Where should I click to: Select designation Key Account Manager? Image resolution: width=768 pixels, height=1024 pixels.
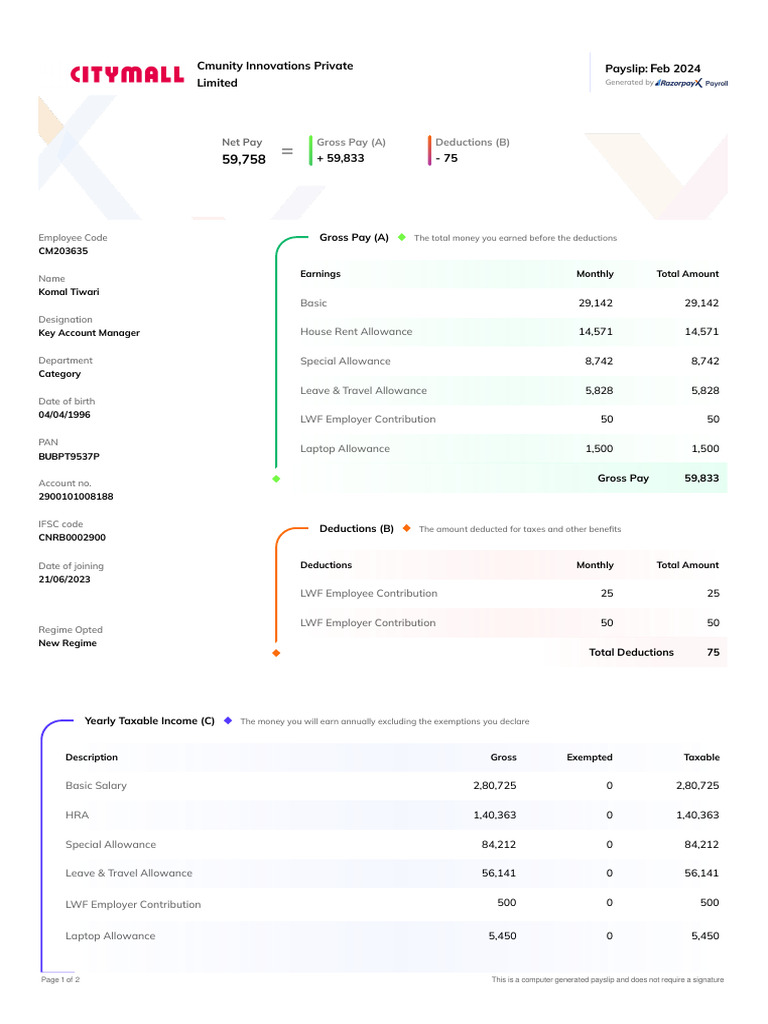pos(89,333)
